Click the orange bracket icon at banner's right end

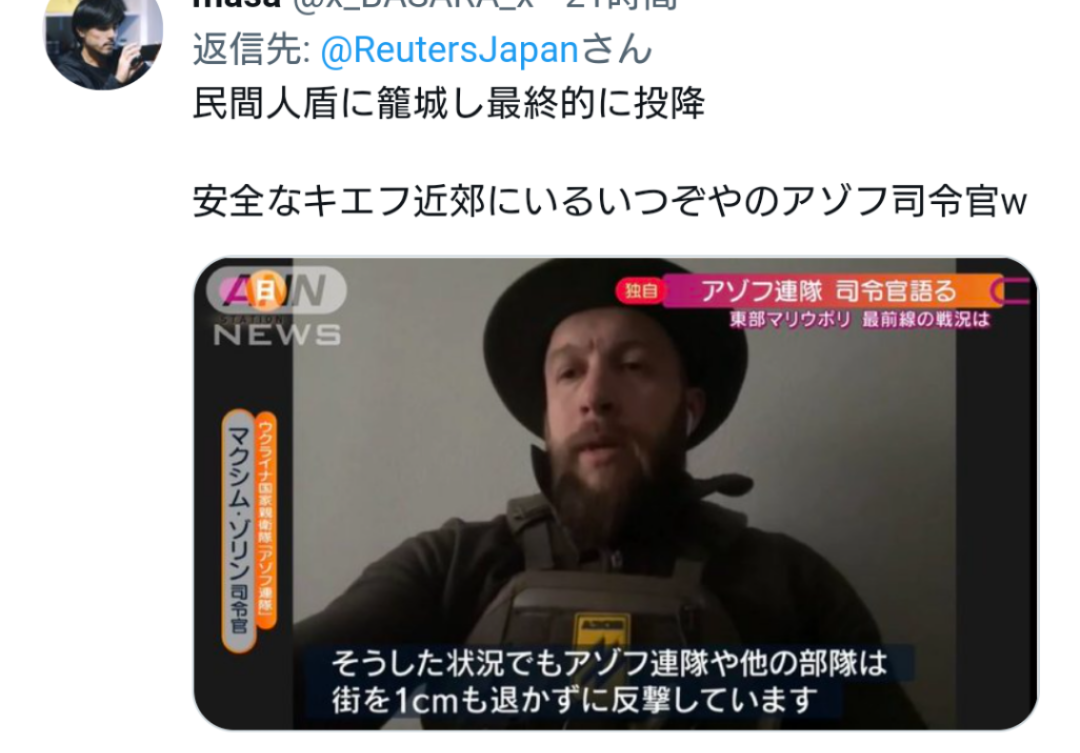pyautogui.click(x=1010, y=291)
